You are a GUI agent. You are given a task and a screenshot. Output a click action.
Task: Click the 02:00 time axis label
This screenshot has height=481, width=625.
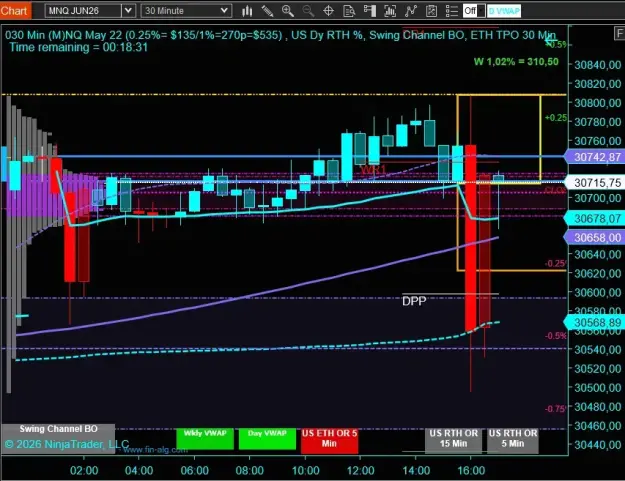tap(84, 471)
